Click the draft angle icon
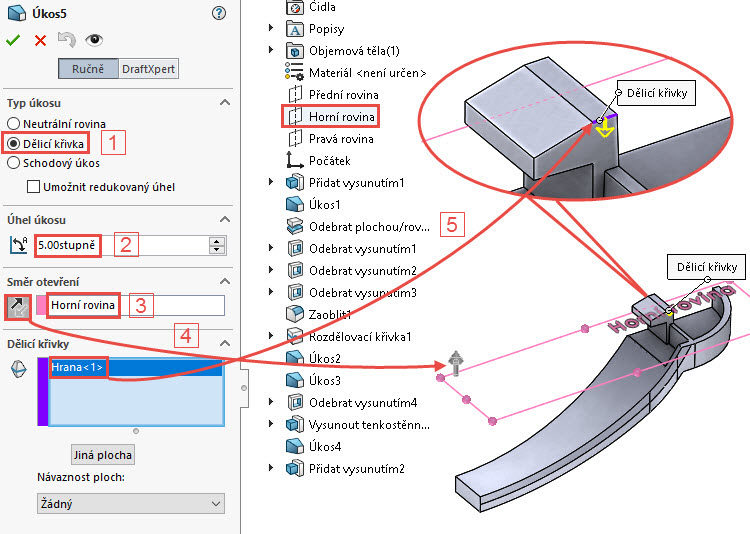This screenshot has height=534, width=750. tap(19, 245)
